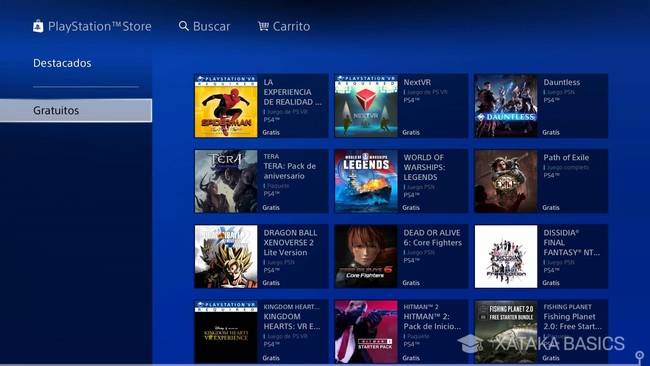Image resolution: width=650 pixels, height=366 pixels.
Task: Click the shopping cart icon
Action: tap(263, 26)
